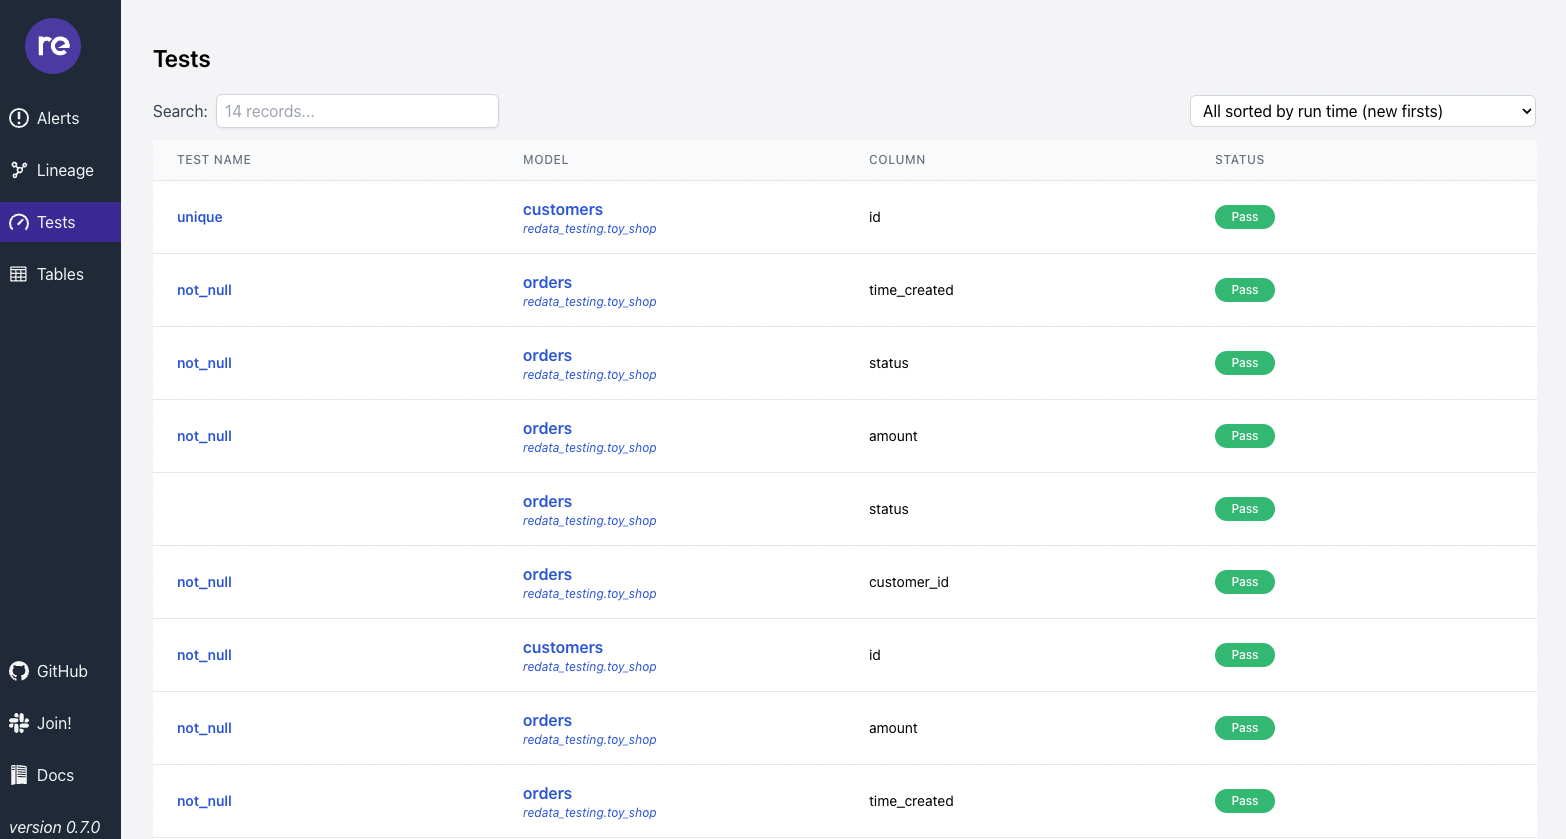Open the Alerts page
This screenshot has width=1566, height=839.
pos(60,118)
